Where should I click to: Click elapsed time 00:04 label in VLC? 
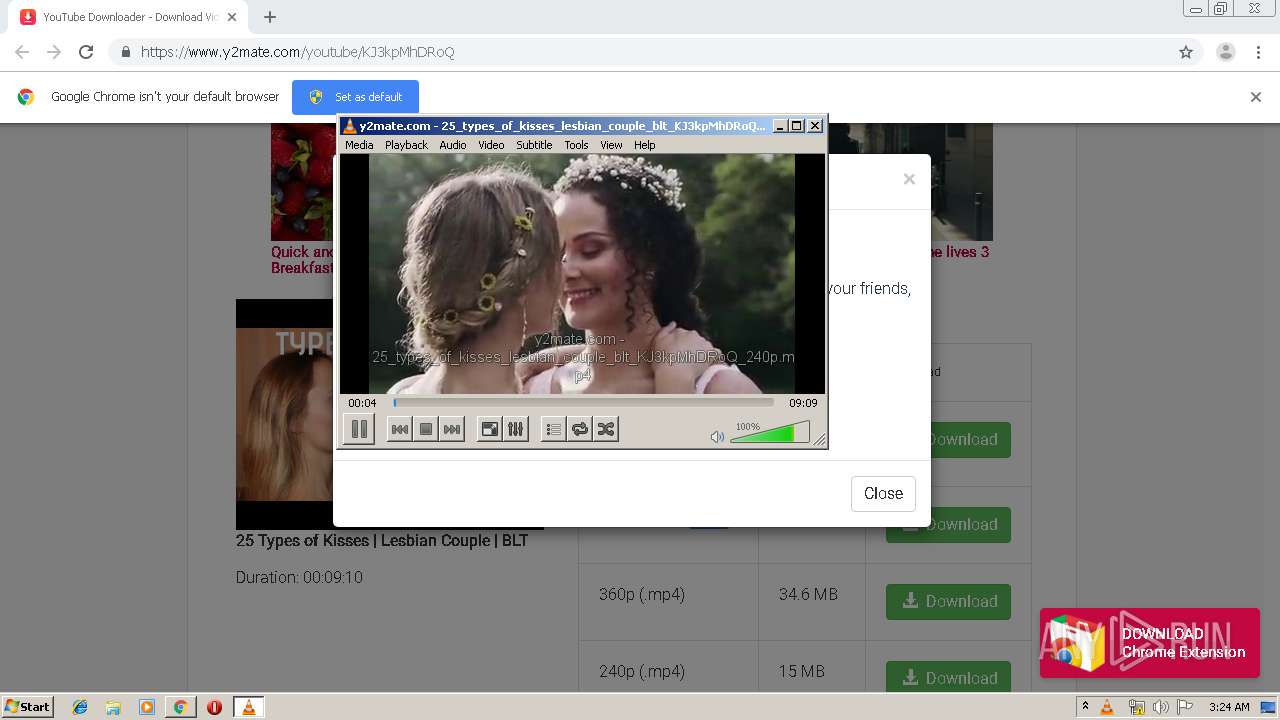362,403
